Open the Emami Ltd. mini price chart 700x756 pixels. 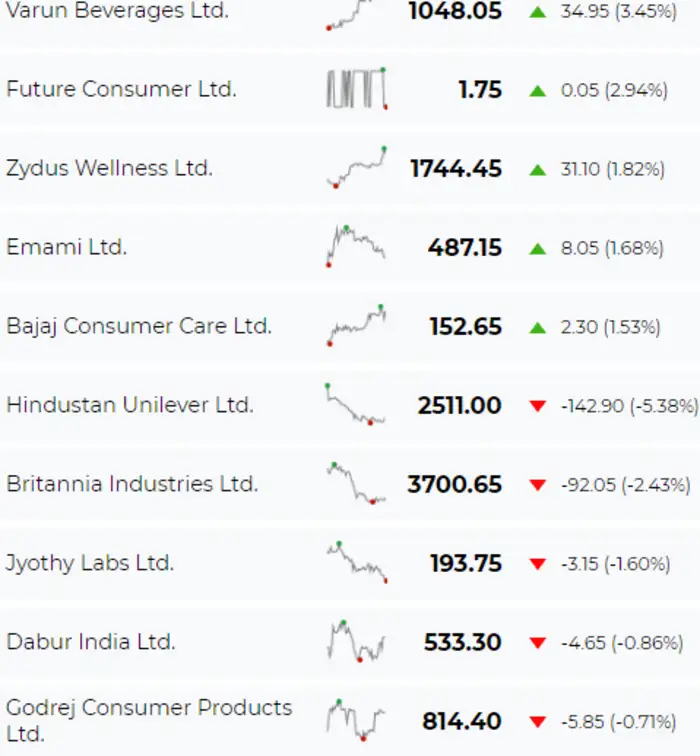click(356, 245)
